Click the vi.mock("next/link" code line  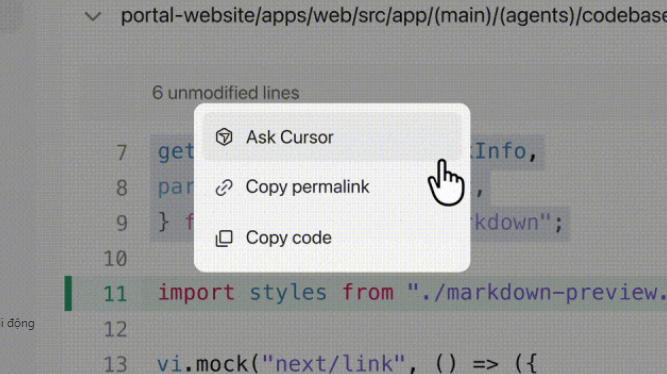347,364
